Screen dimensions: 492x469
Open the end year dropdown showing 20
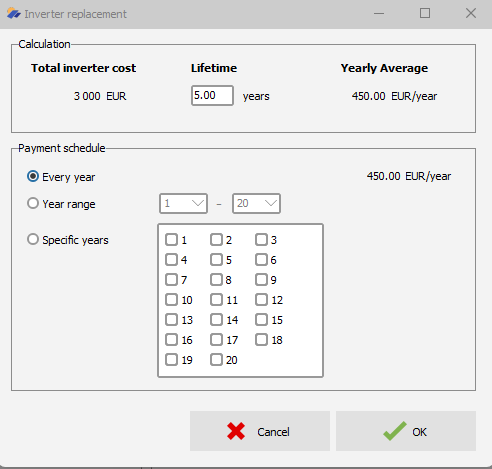coord(256,203)
